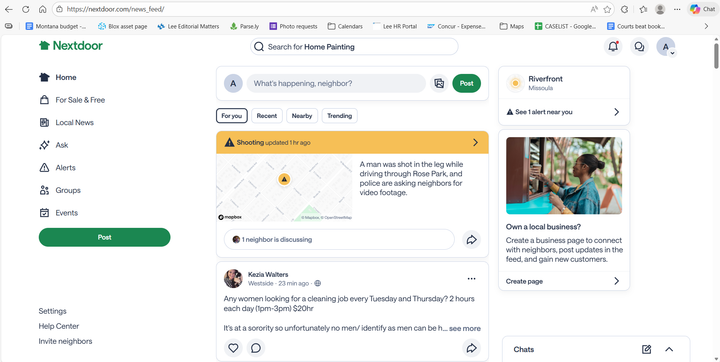
Task: Select the Trending feed tab
Action: click(x=339, y=116)
